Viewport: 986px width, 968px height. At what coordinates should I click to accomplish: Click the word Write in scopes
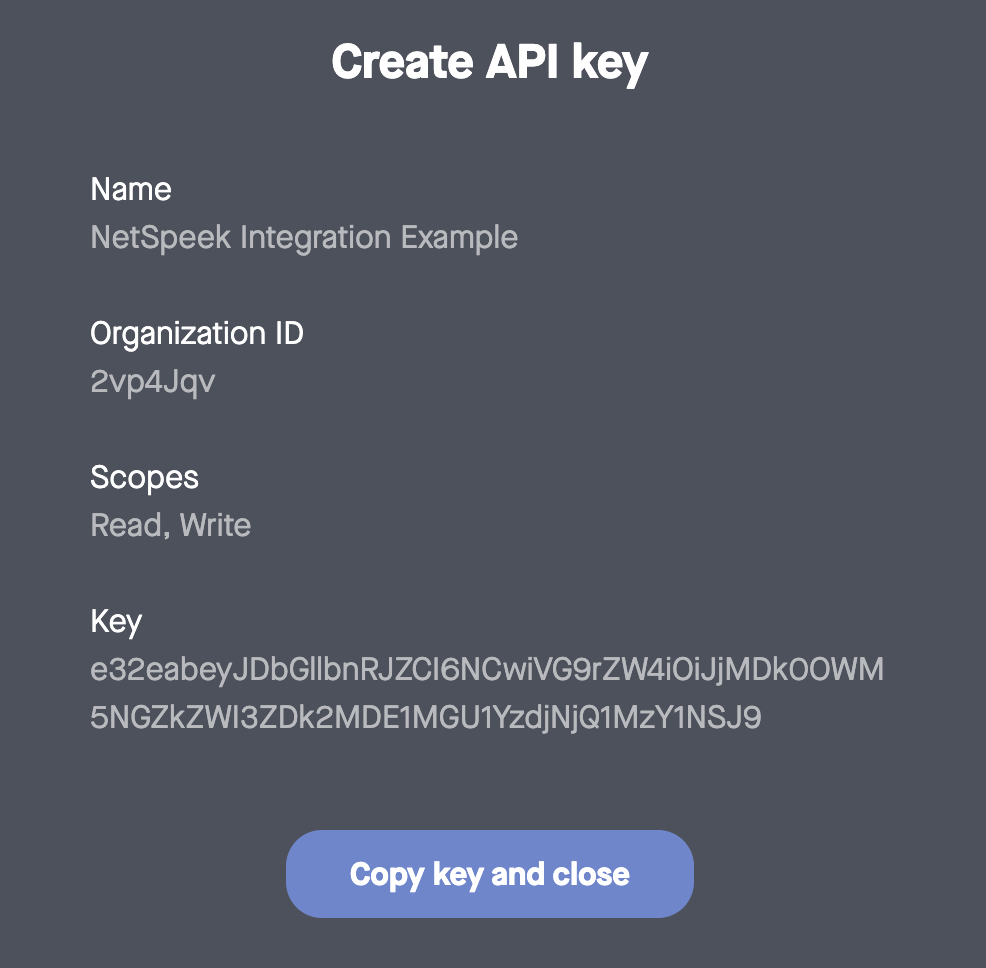(x=215, y=525)
